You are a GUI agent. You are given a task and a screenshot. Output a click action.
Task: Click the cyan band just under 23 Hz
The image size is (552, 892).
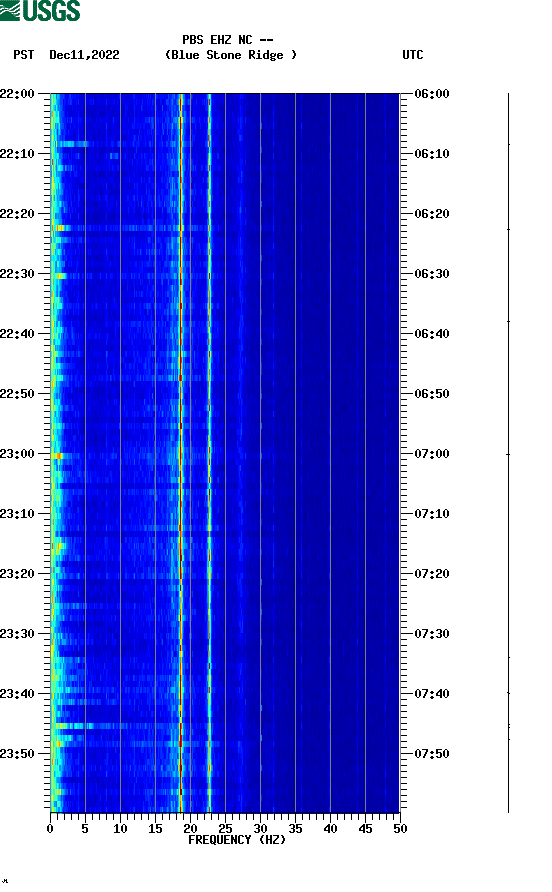pyautogui.click(x=209, y=453)
